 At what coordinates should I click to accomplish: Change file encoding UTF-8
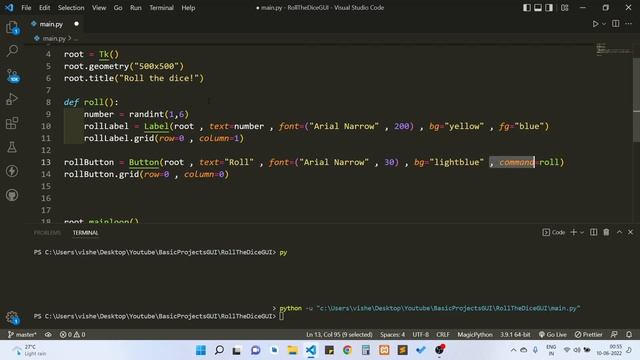[x=420, y=334]
